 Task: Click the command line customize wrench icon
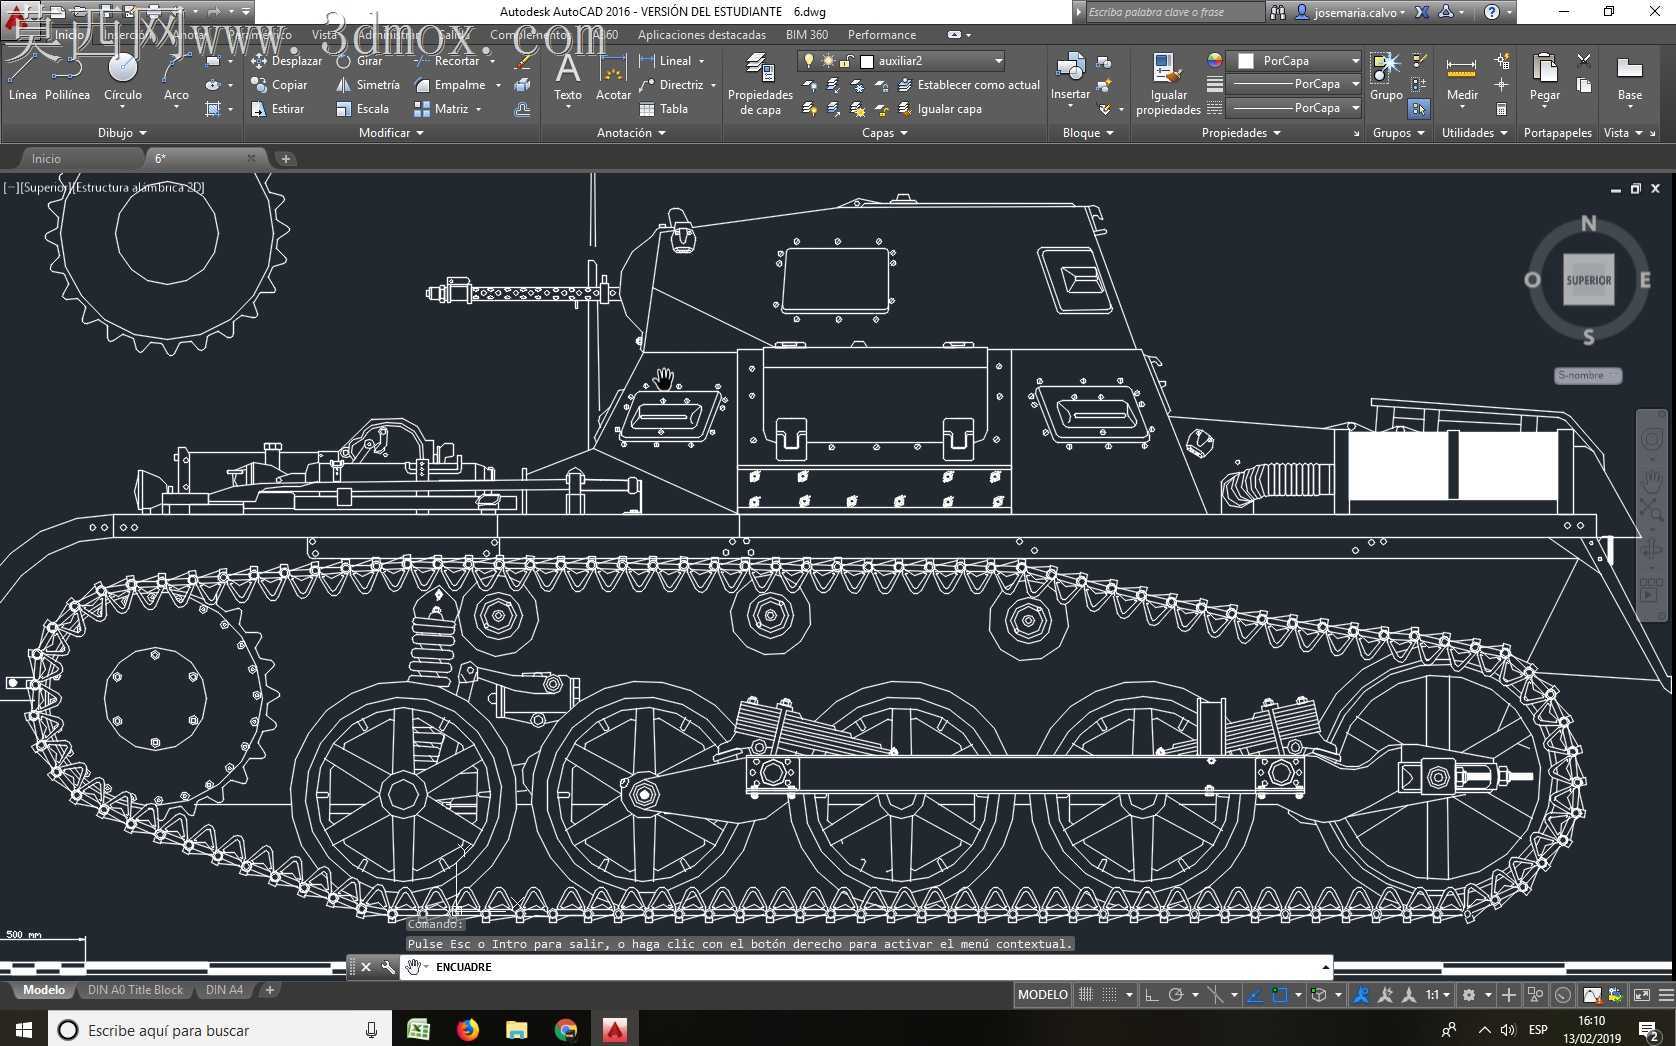(x=388, y=967)
